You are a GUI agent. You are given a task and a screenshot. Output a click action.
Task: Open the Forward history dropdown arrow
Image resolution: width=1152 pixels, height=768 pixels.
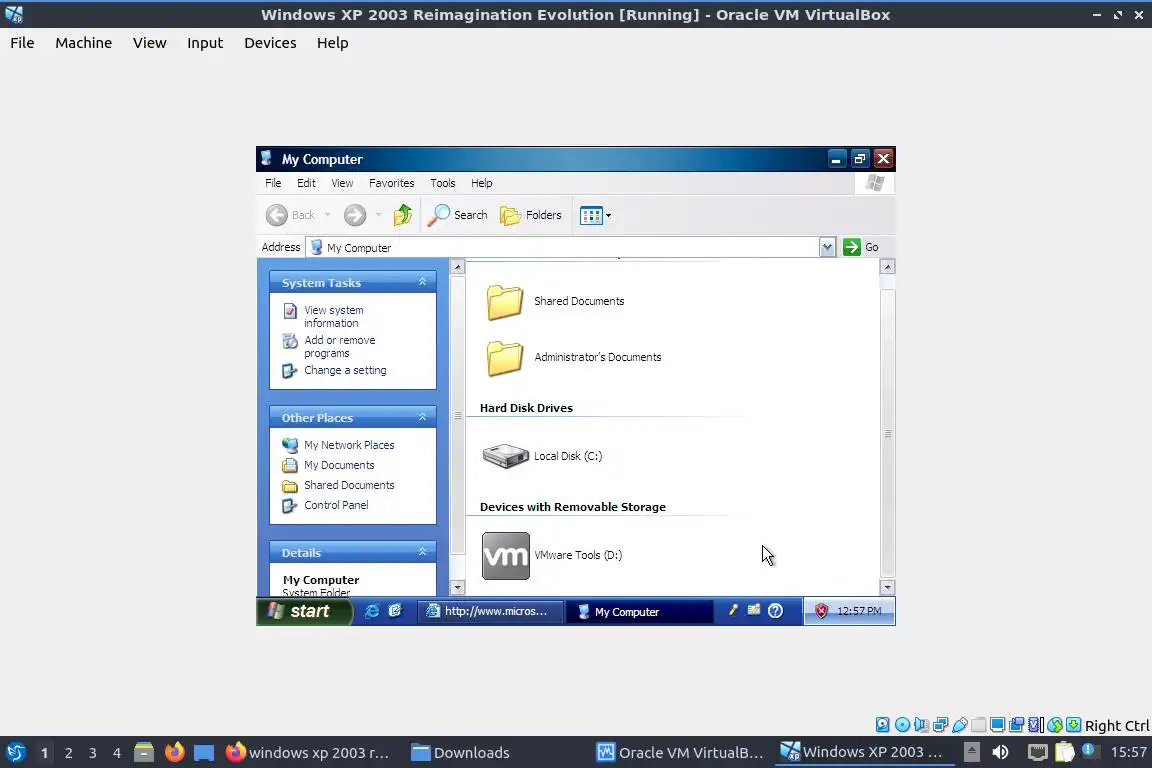pos(378,215)
